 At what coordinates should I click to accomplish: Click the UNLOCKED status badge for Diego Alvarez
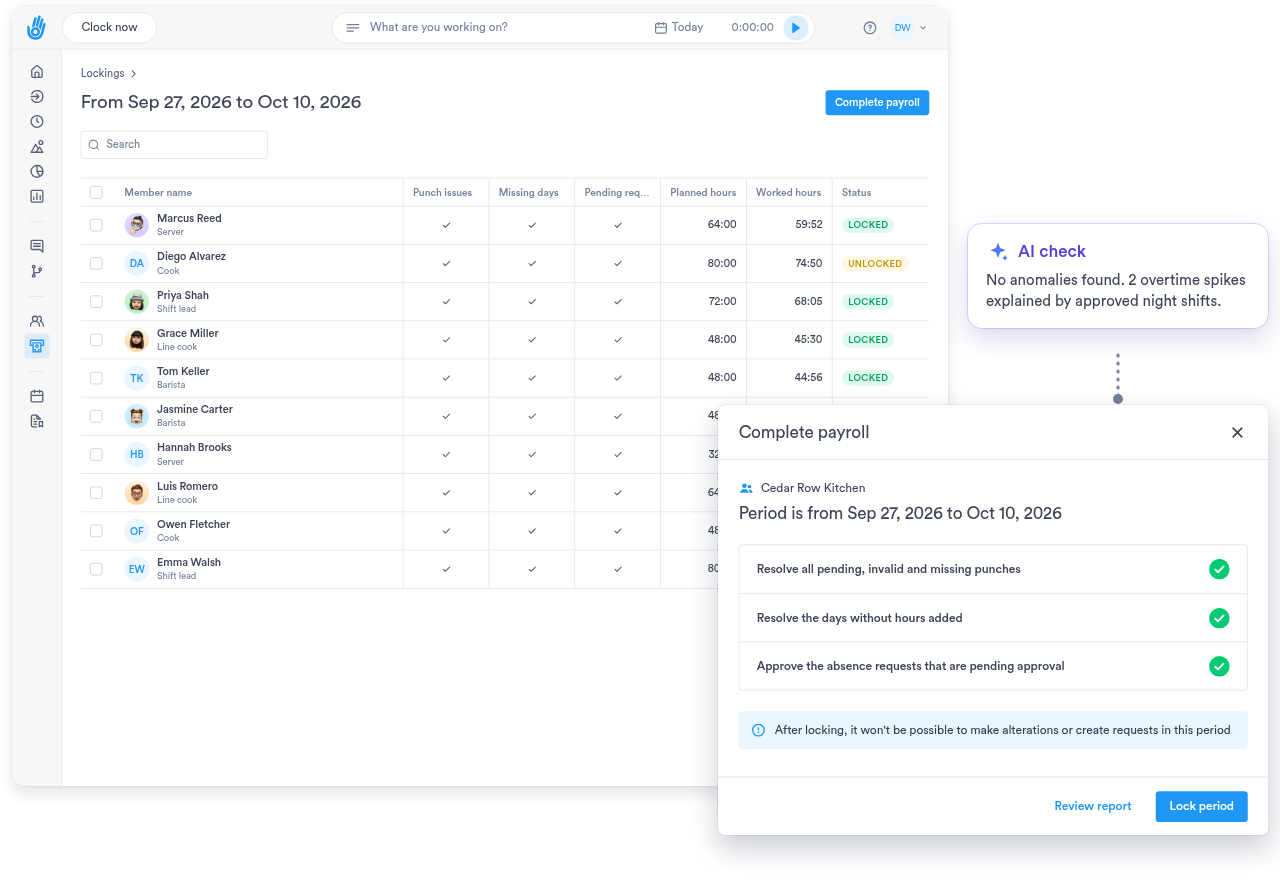pyautogui.click(x=875, y=264)
